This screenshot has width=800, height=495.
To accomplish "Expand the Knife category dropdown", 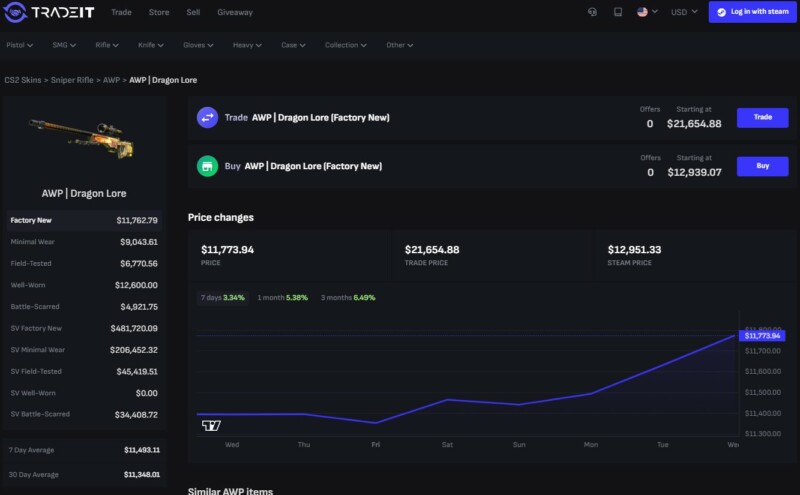I will pyautogui.click(x=151, y=45).
